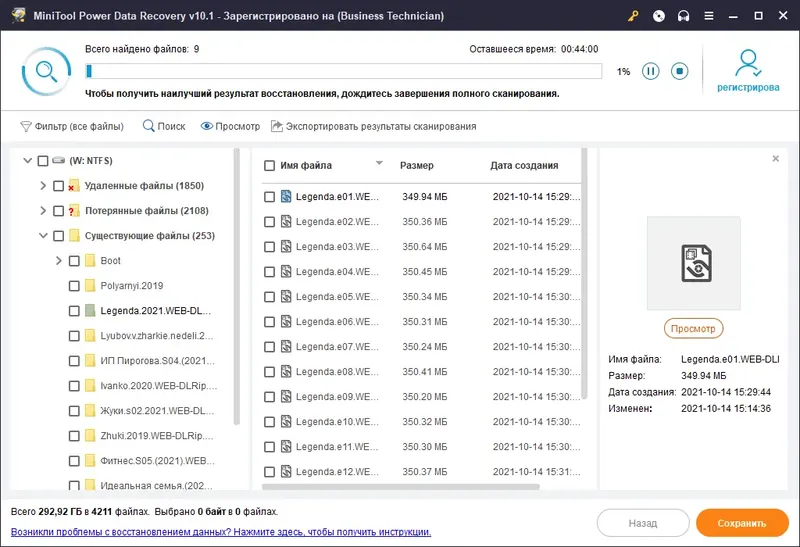Select the Удаленные файлы checkbox
This screenshot has height=547, width=800.
click(59, 186)
